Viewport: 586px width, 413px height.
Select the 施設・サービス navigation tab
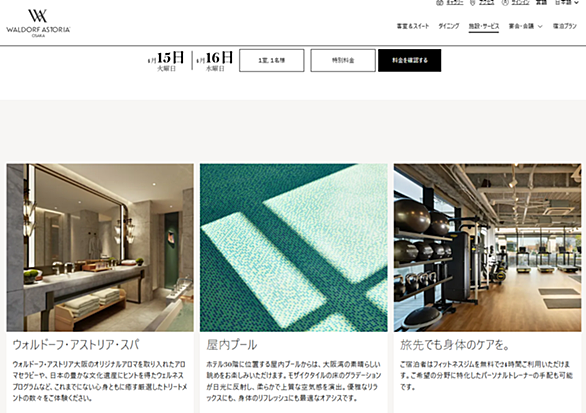484,26
